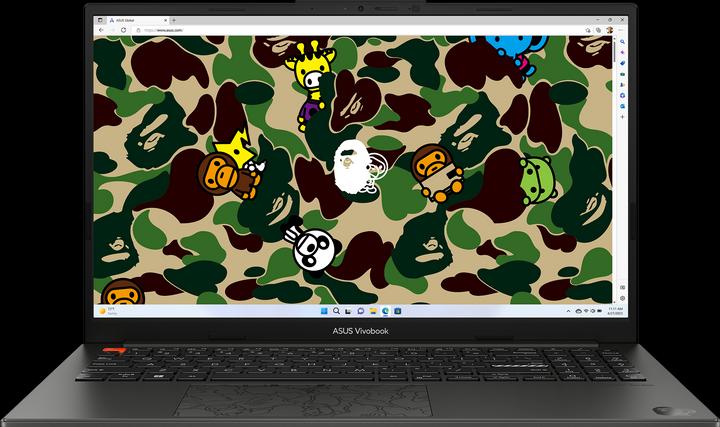Maximize the browser window
The width and height of the screenshot is (720, 427).
610,20
